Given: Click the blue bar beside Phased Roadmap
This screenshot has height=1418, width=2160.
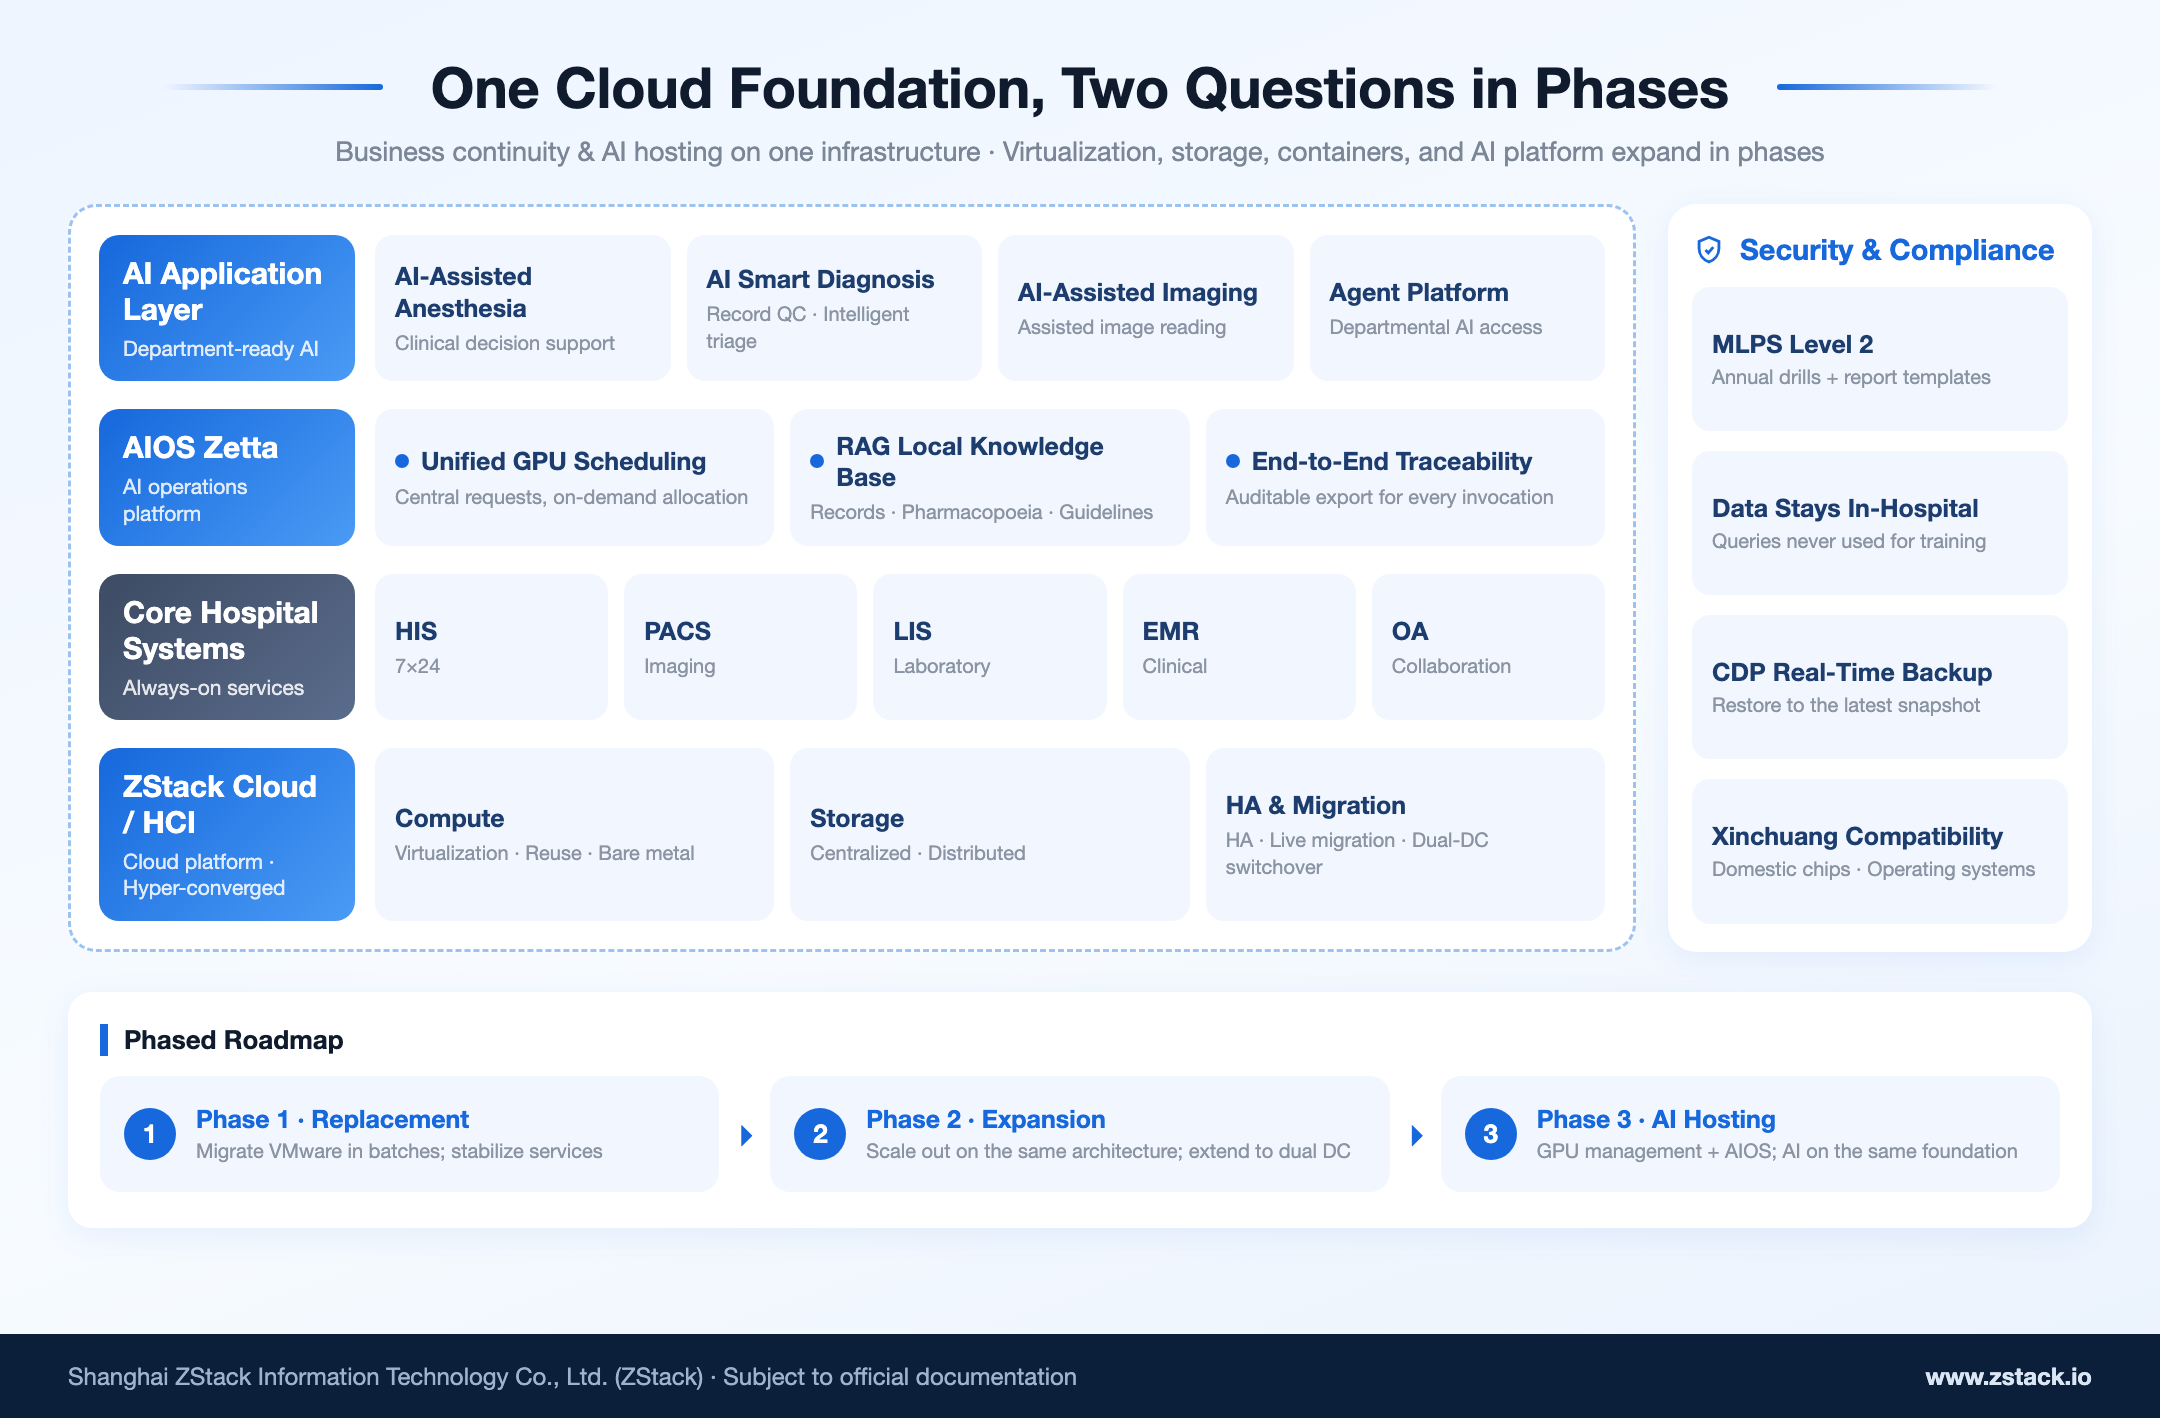Looking at the screenshot, I should (104, 1040).
